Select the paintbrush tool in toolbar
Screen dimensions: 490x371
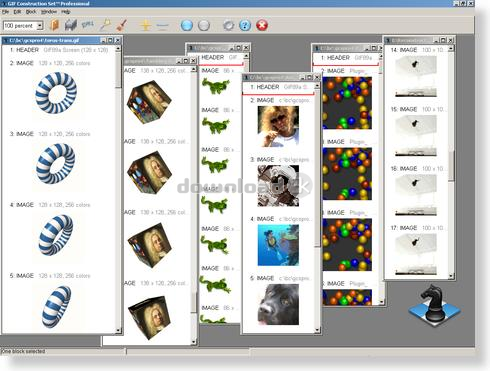122,25
